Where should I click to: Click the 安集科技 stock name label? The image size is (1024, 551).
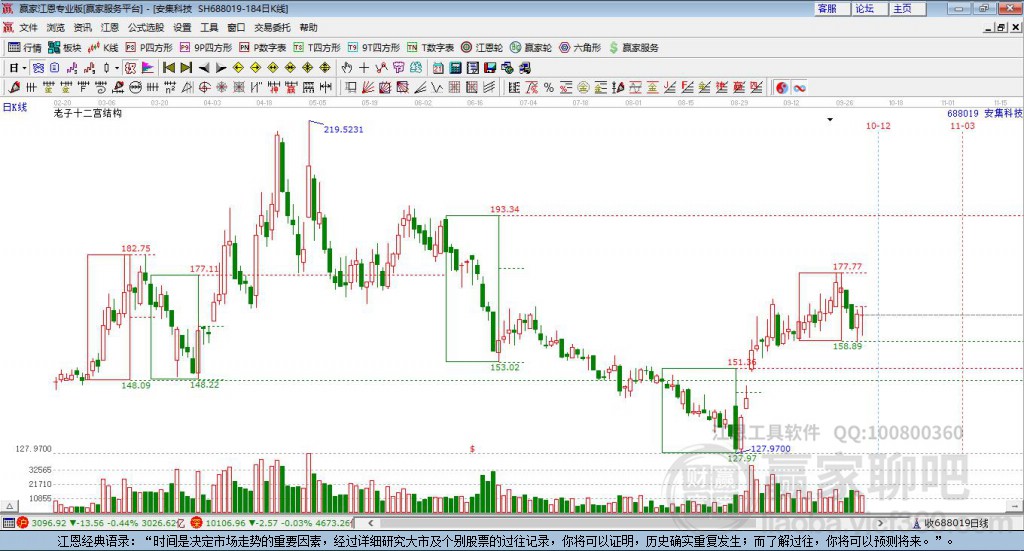1003,114
